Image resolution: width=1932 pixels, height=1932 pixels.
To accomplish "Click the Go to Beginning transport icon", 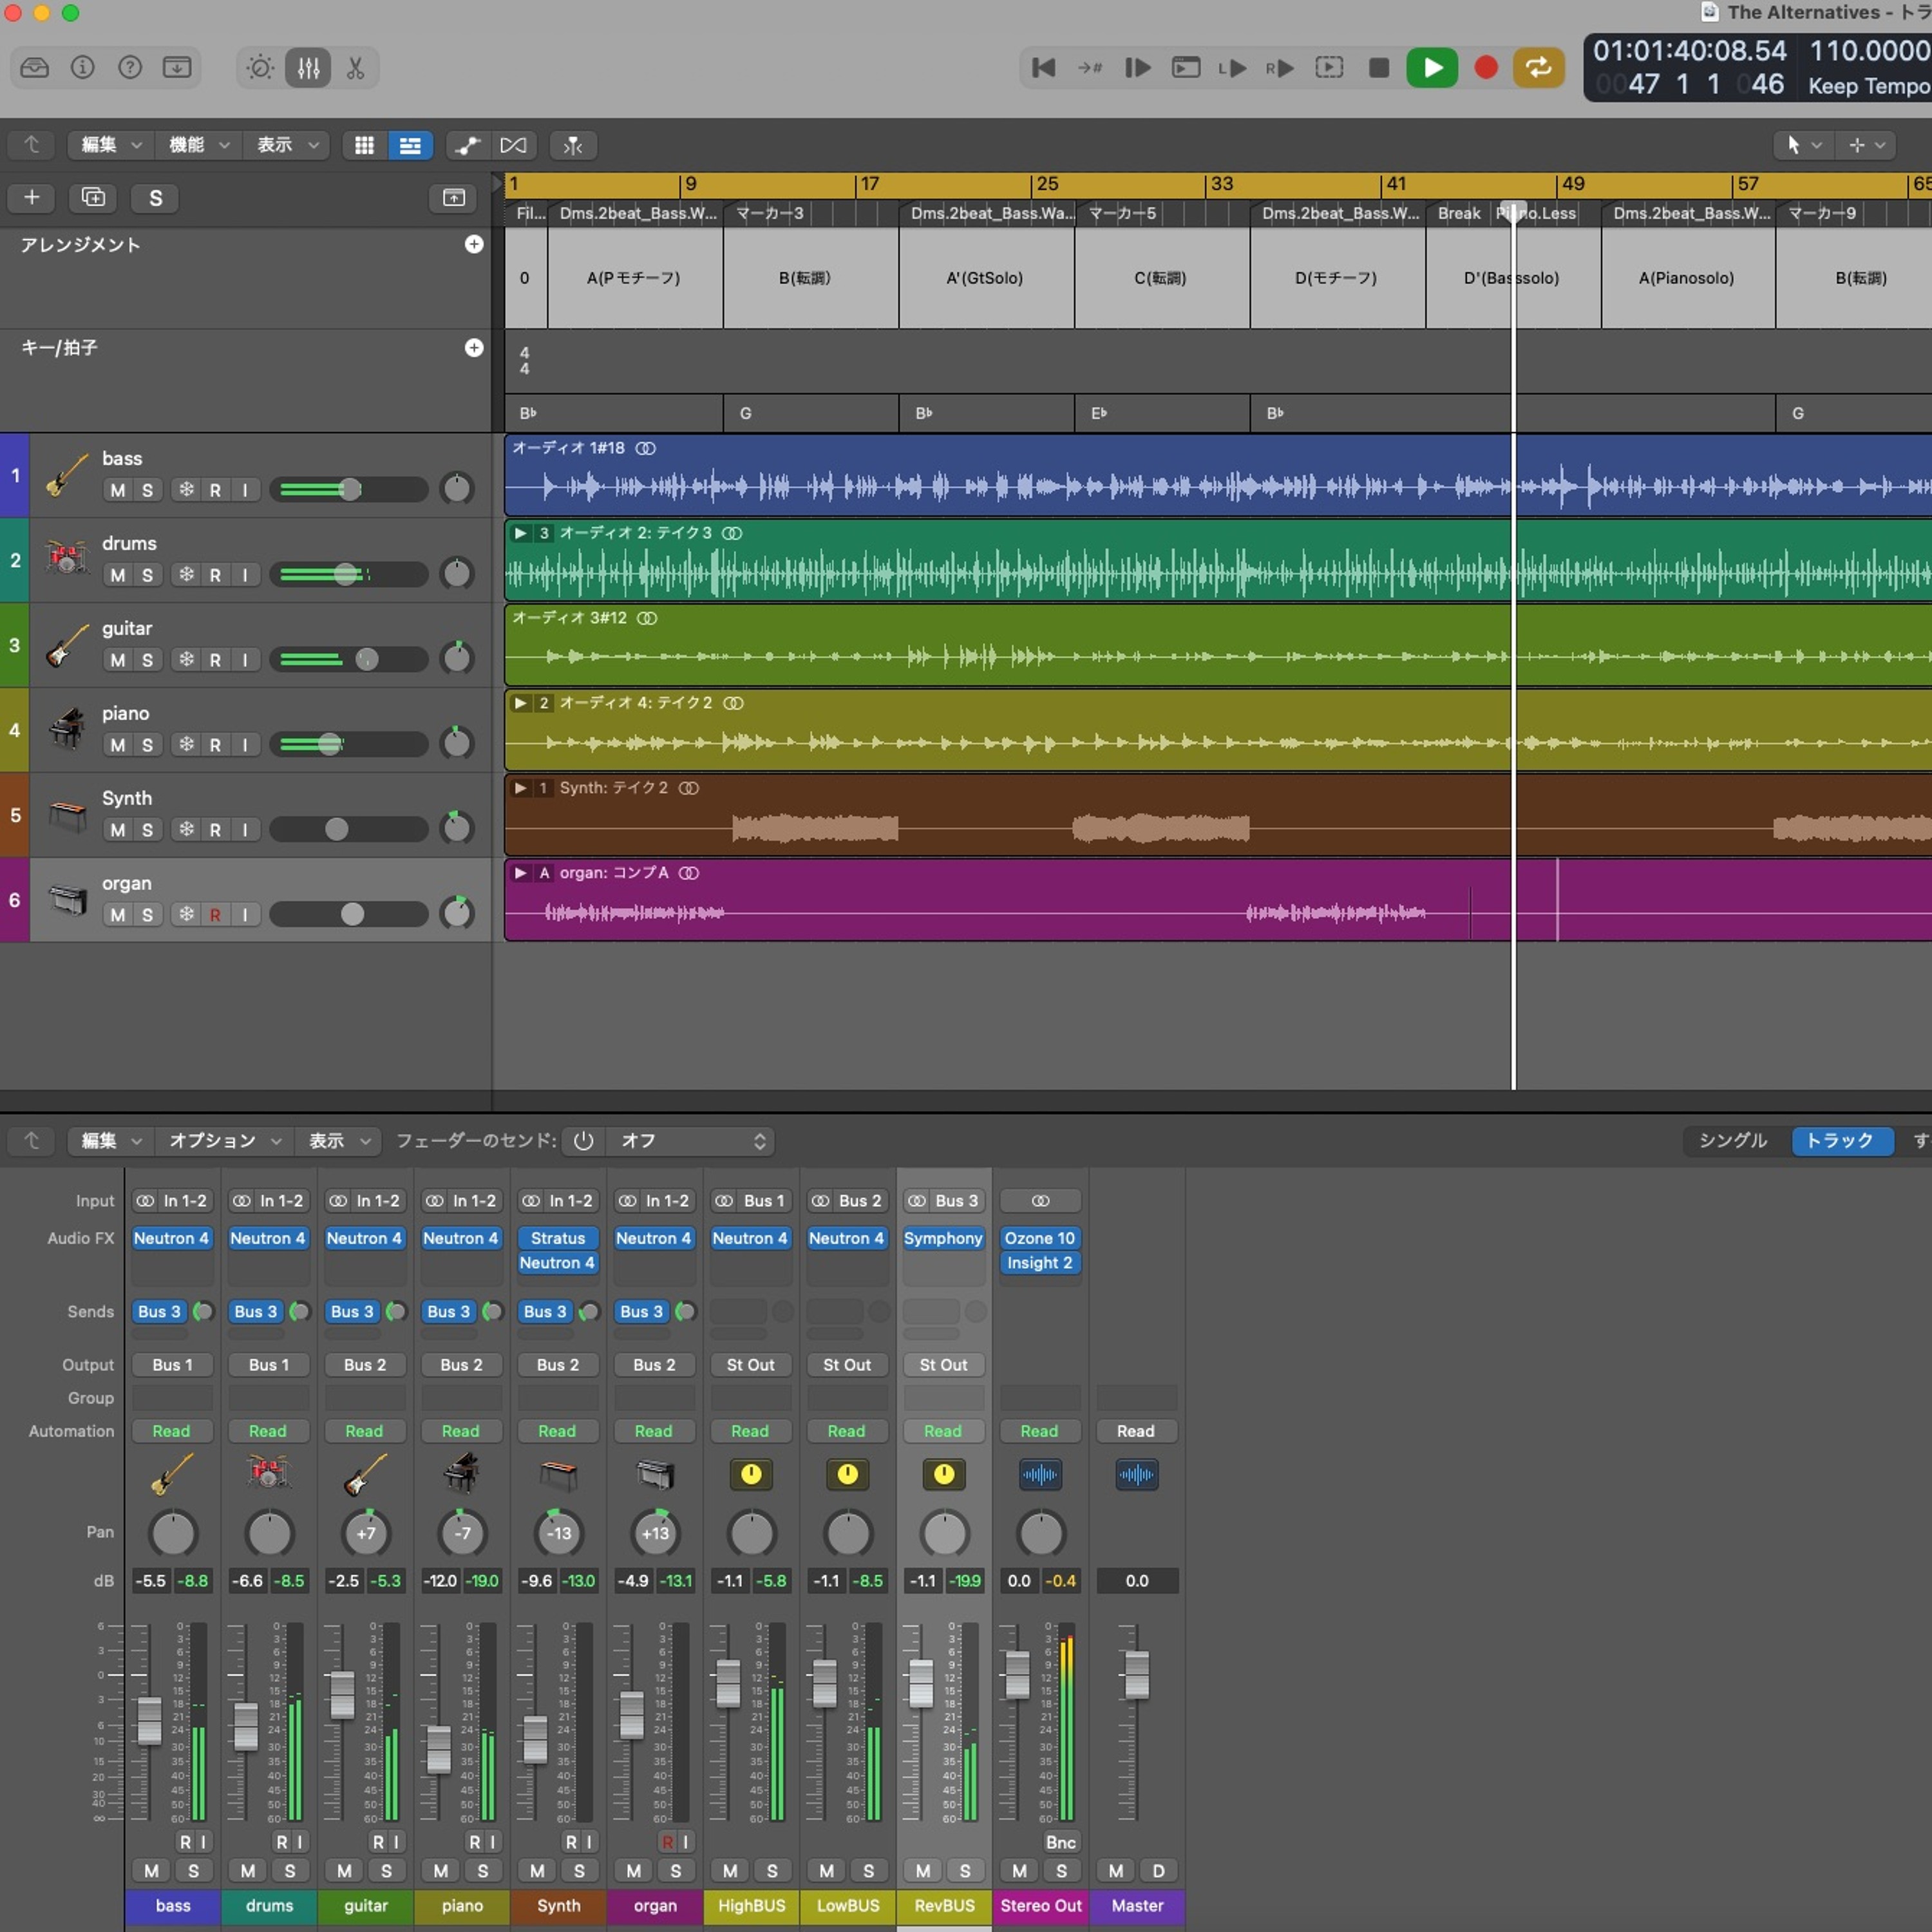I will point(1043,68).
